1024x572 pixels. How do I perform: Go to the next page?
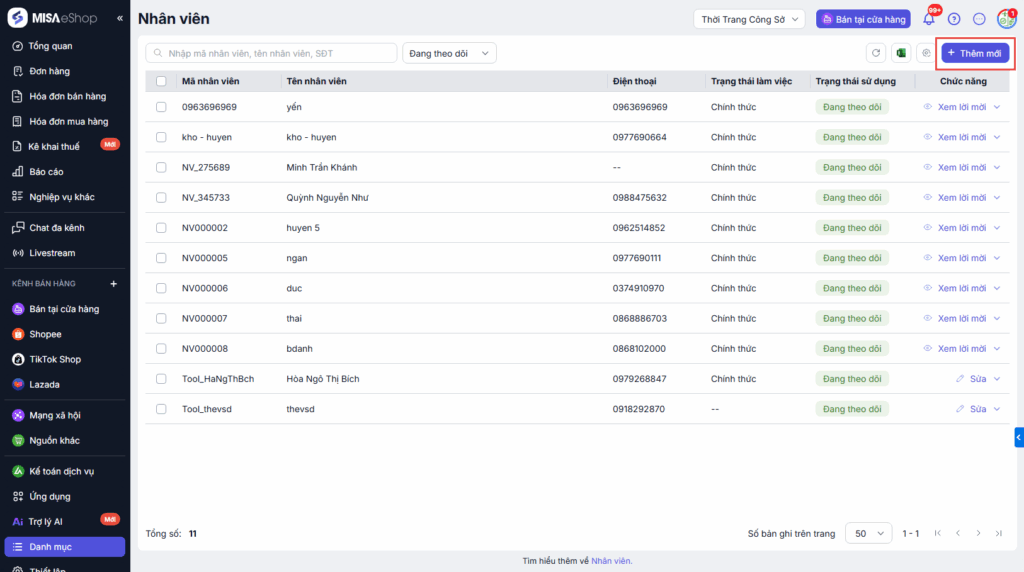(x=978, y=533)
